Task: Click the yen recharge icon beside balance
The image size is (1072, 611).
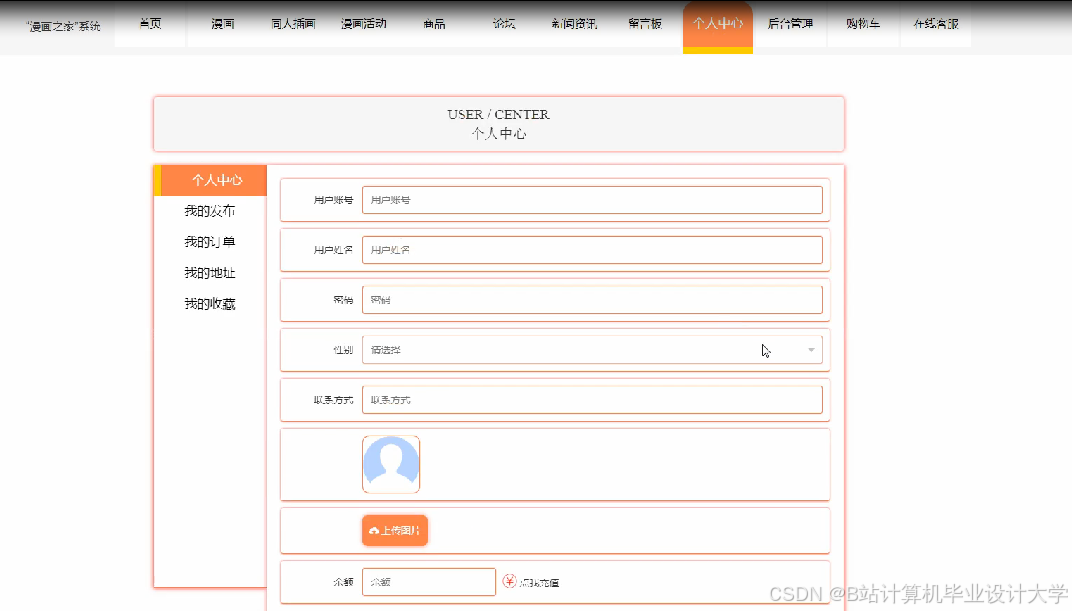Action: pos(509,581)
